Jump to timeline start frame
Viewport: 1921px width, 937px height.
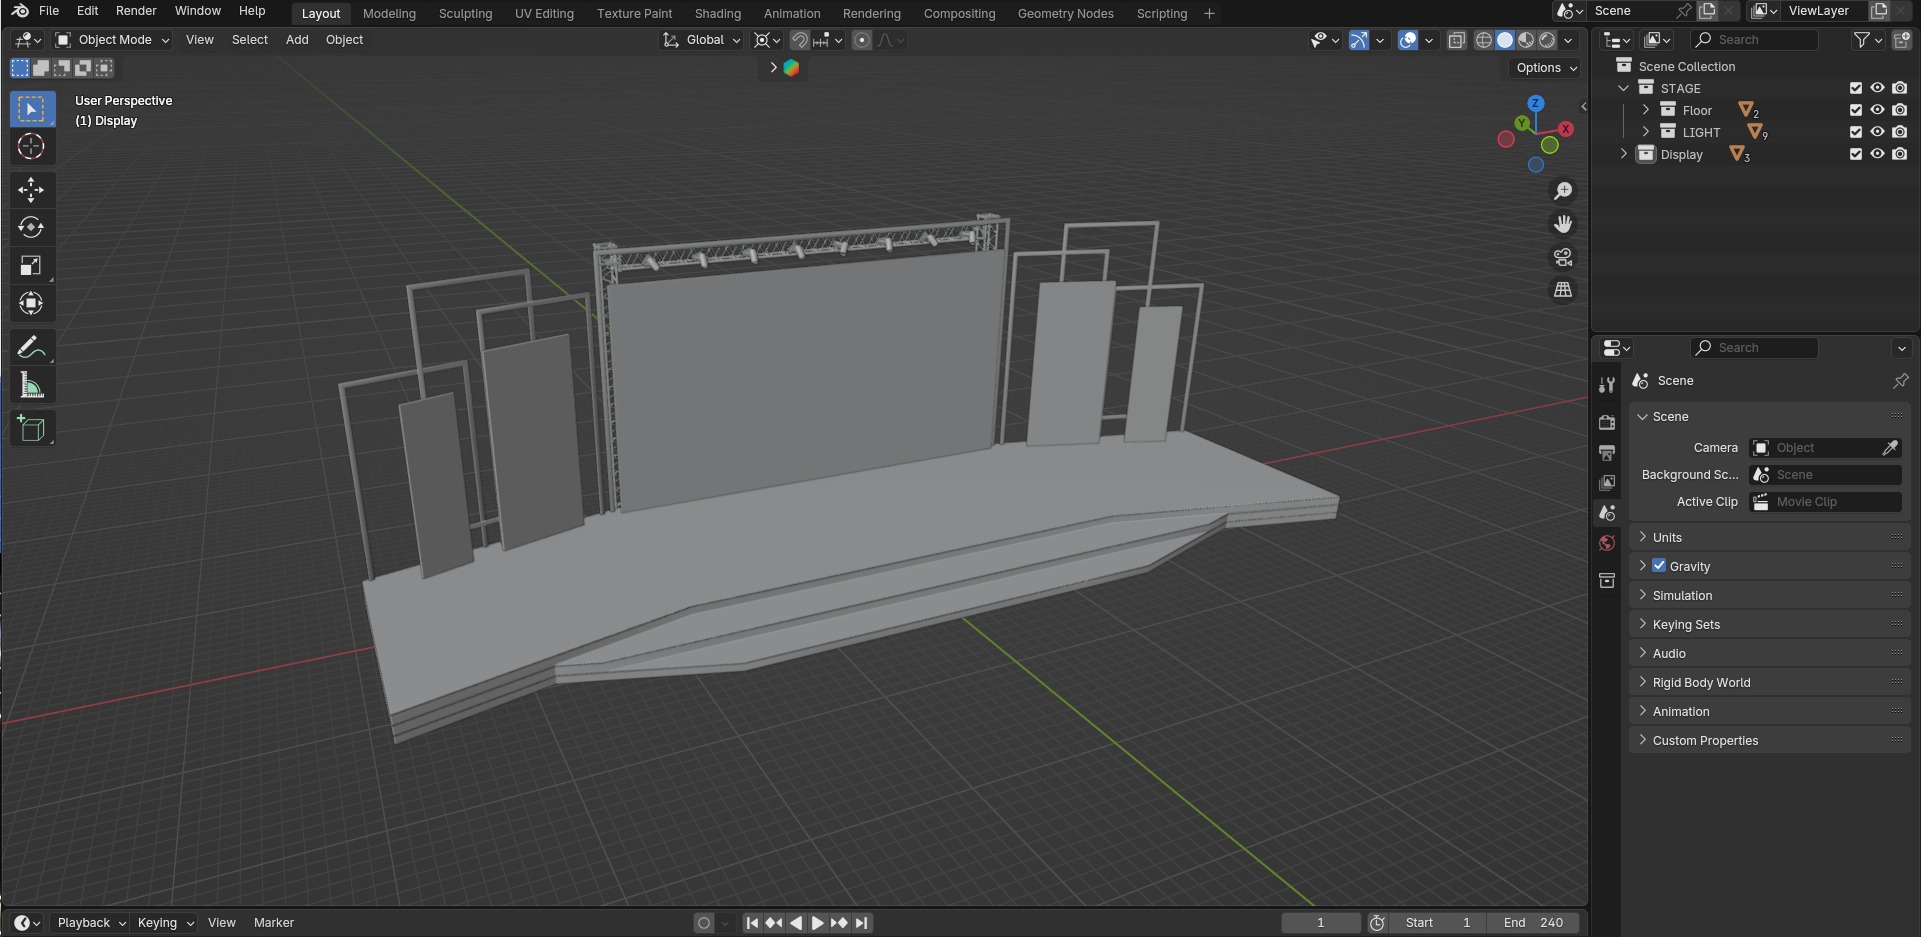pyautogui.click(x=752, y=923)
